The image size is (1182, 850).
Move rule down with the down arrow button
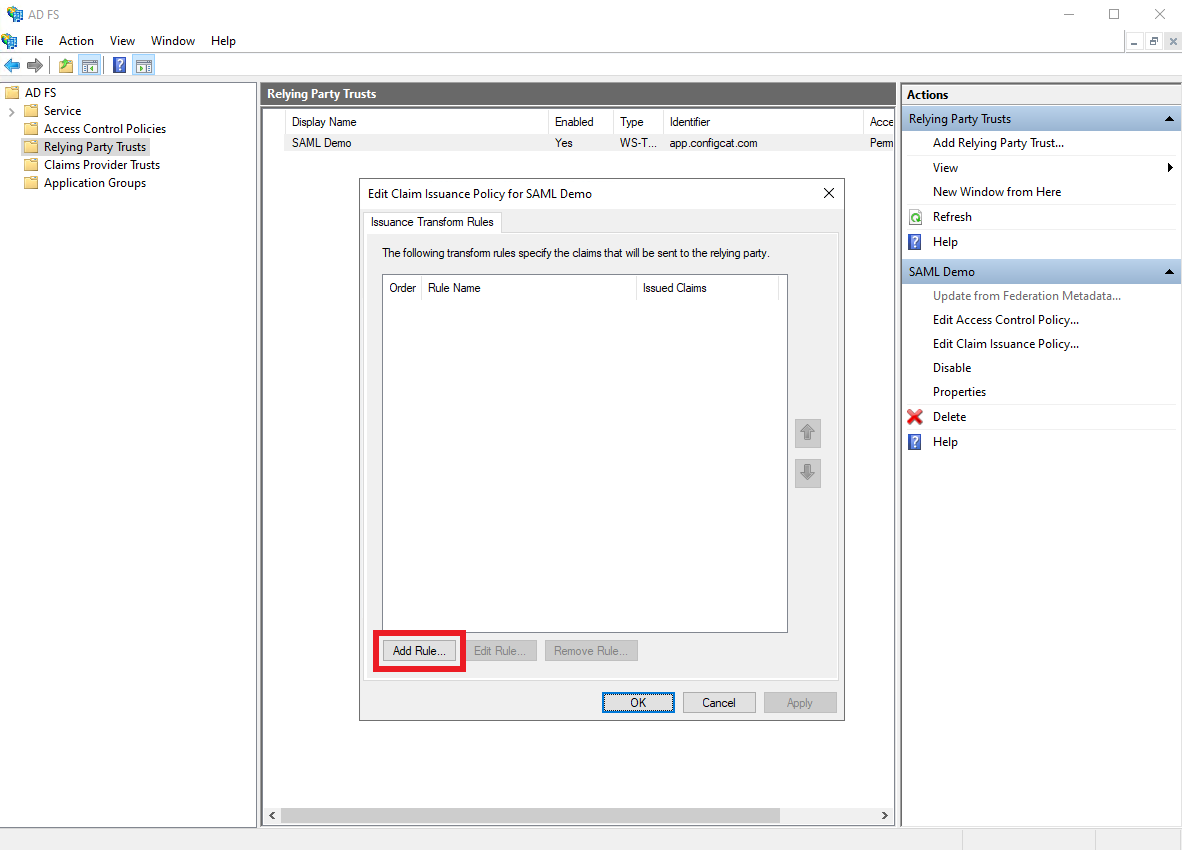click(x=808, y=473)
